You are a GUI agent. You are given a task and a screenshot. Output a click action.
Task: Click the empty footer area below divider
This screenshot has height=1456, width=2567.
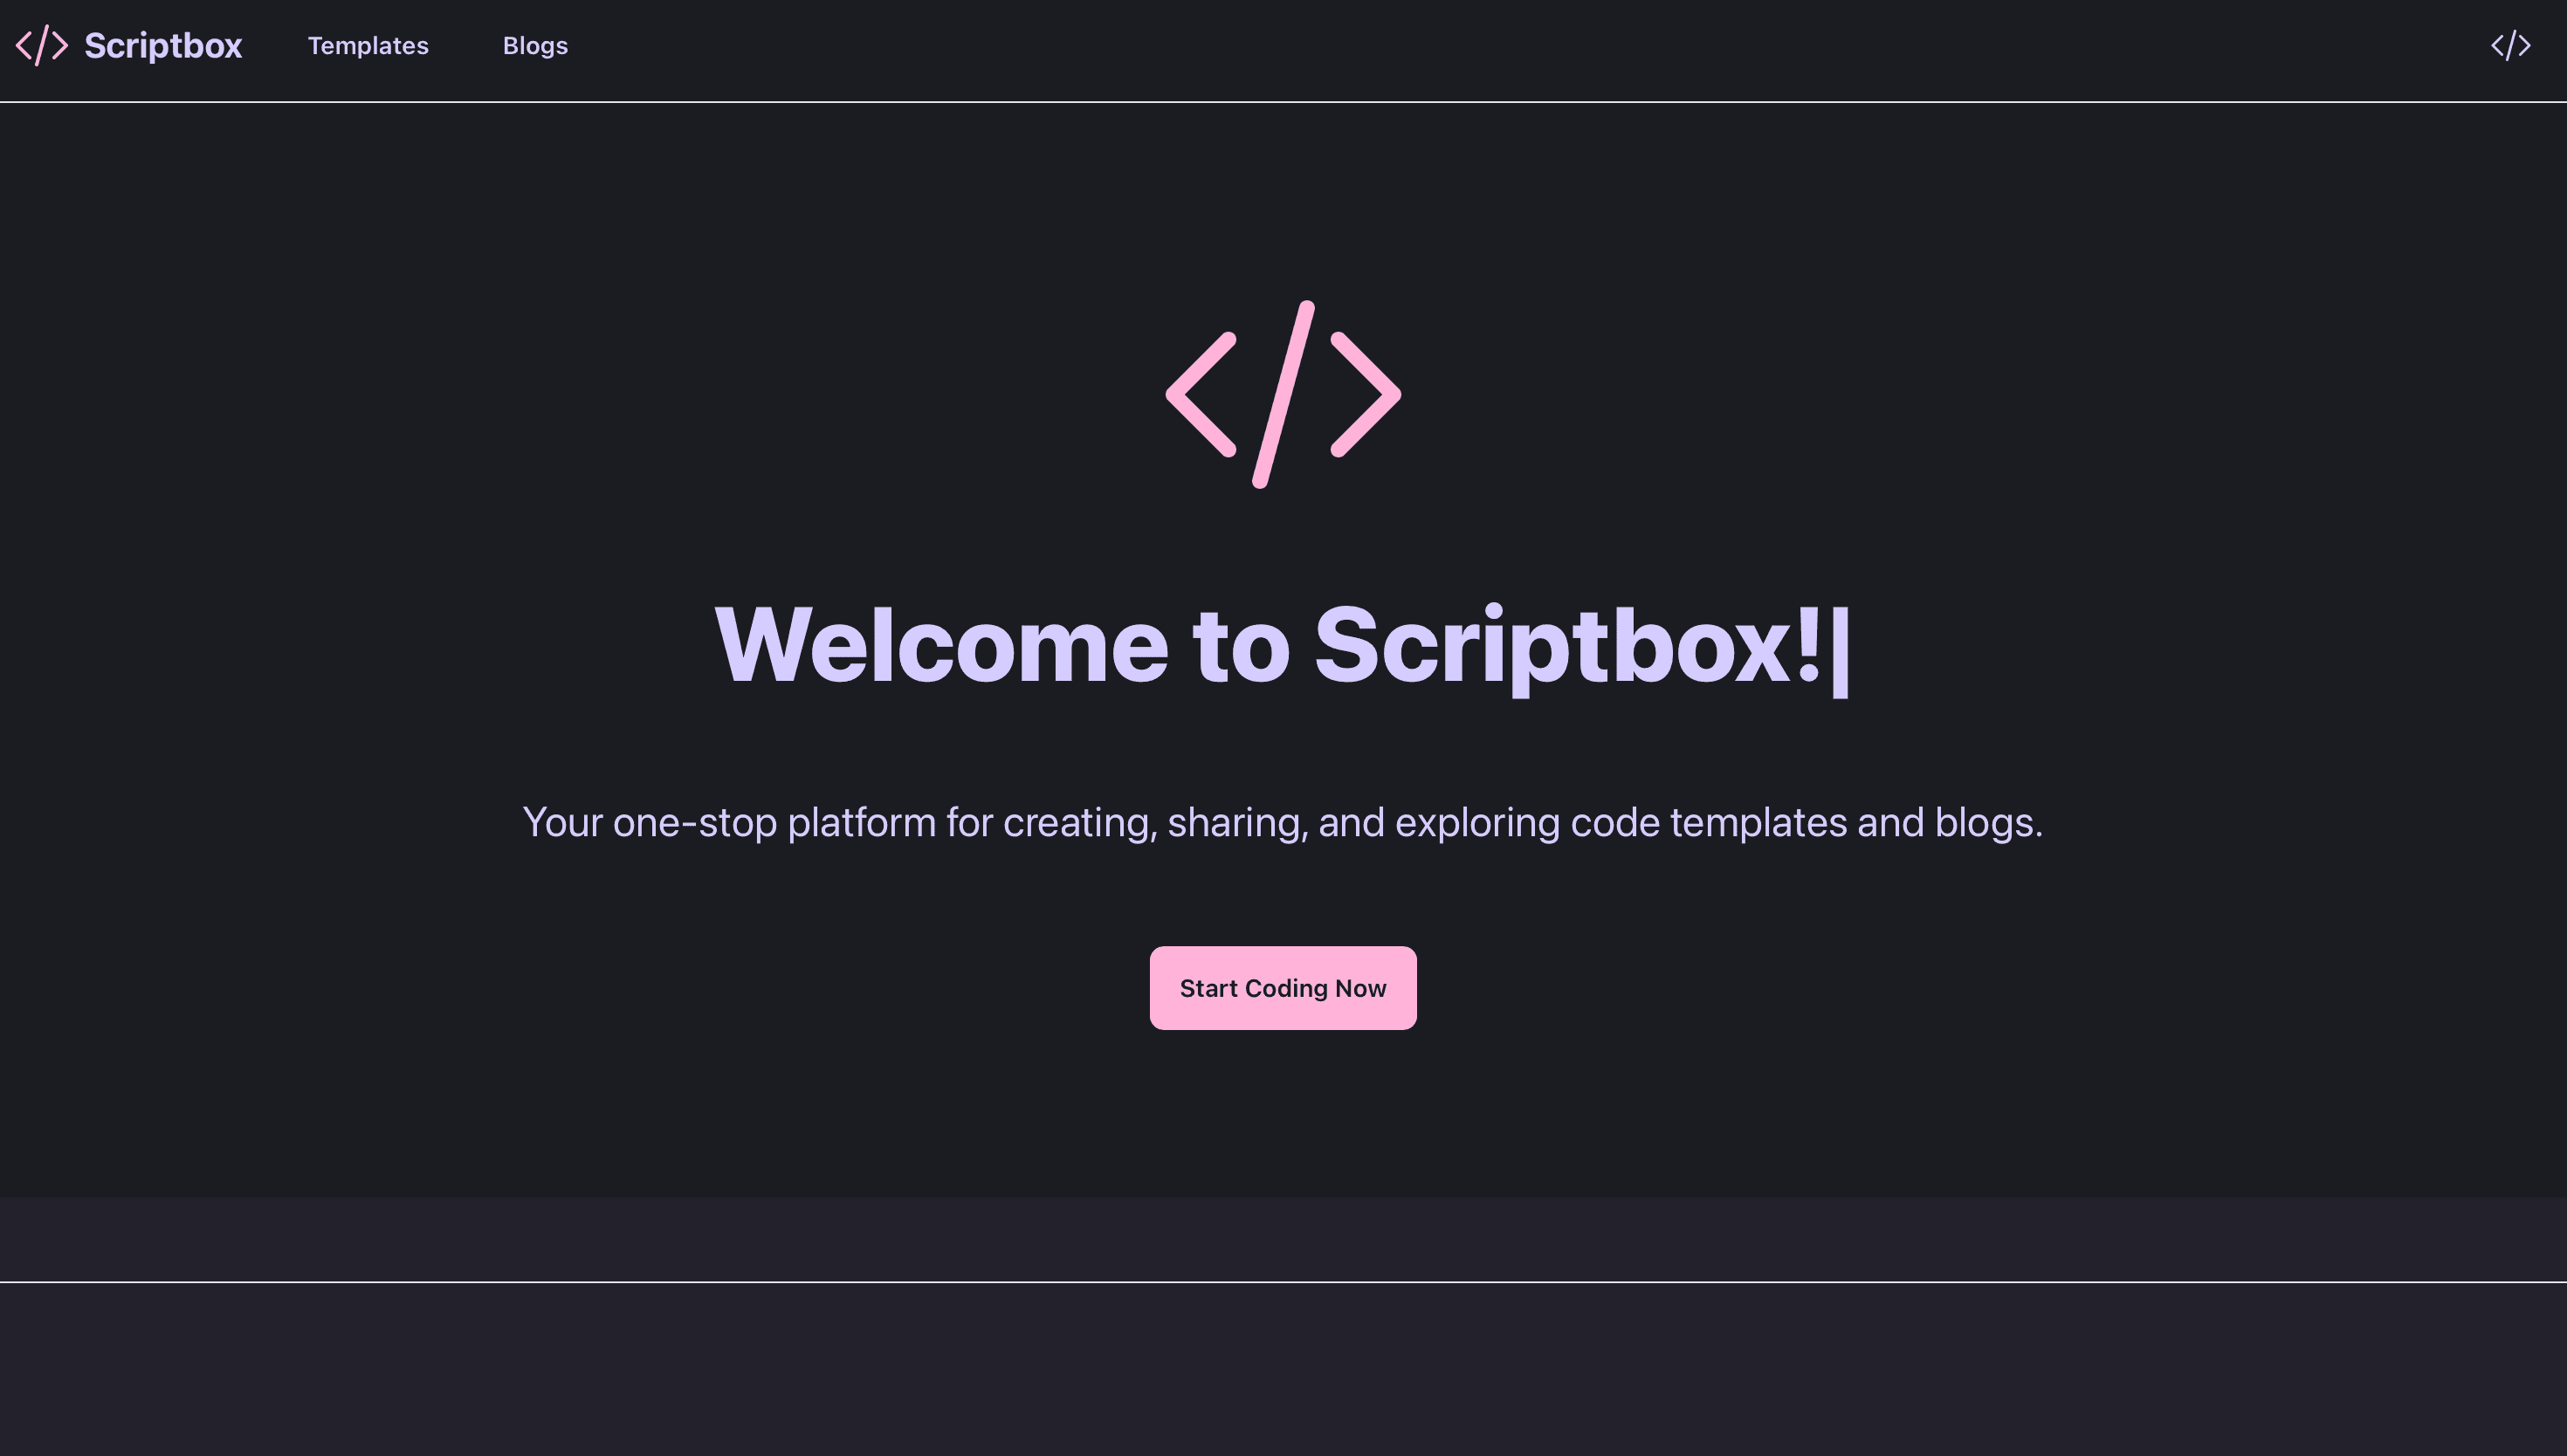point(1283,1368)
